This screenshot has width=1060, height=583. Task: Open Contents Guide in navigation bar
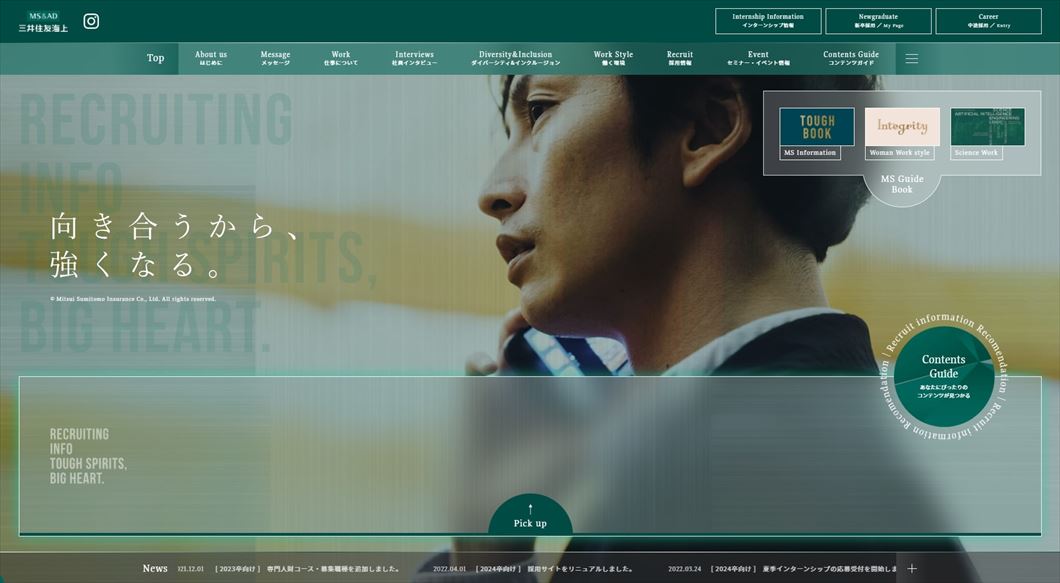pyautogui.click(x=851, y=58)
